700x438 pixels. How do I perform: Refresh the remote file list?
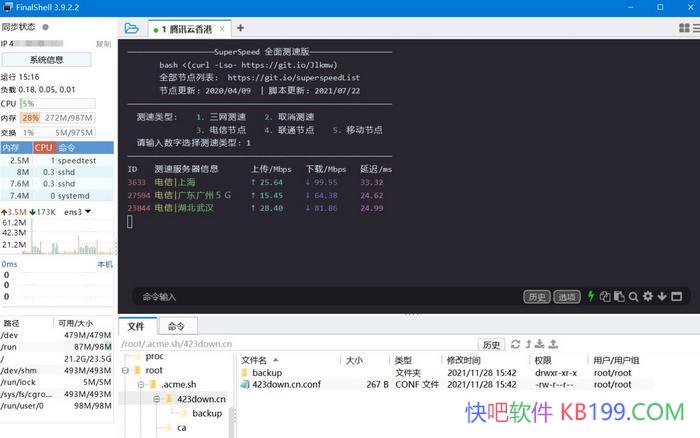[x=516, y=344]
